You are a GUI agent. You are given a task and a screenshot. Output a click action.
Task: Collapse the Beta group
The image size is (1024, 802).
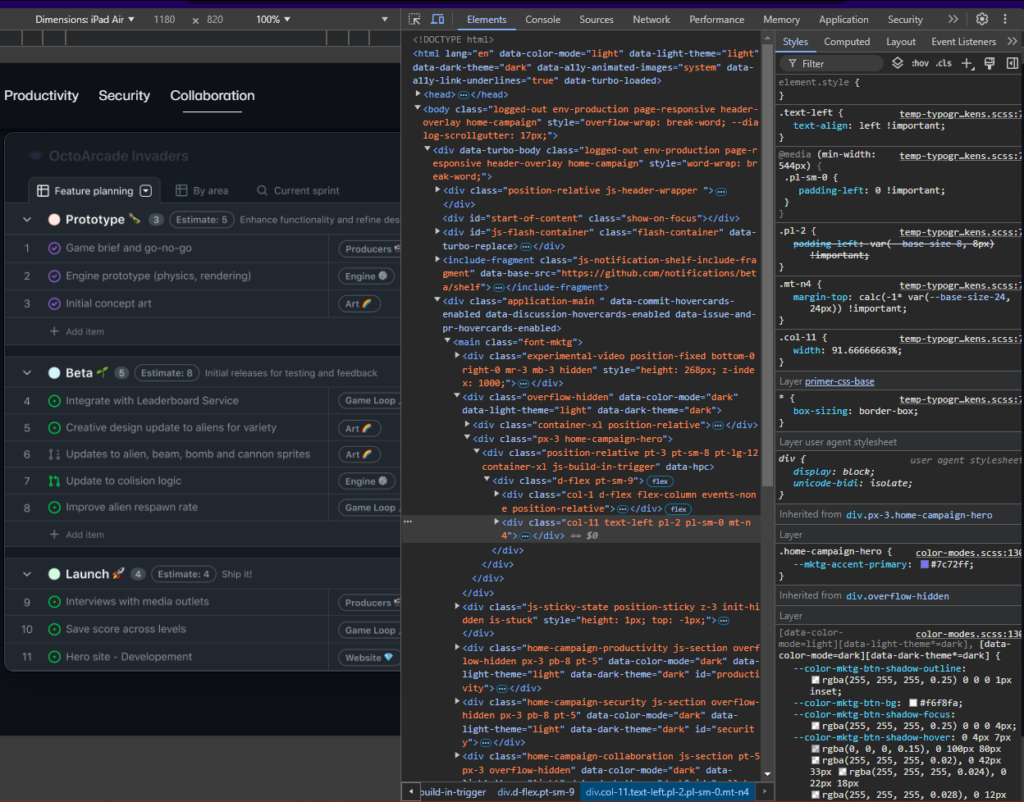[27, 373]
